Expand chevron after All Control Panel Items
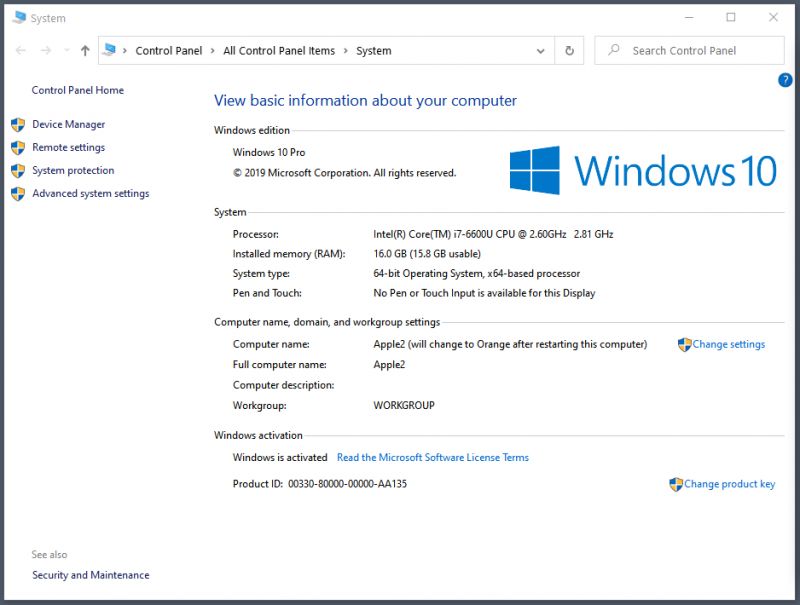 [345, 51]
